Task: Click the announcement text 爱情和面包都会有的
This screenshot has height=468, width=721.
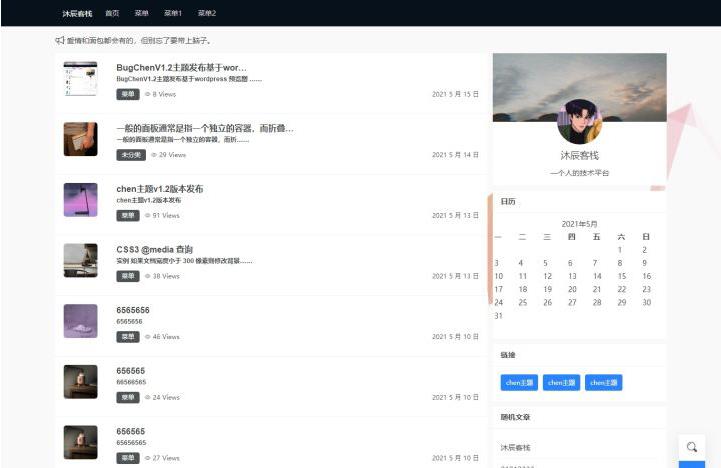Action: (x=139, y=40)
